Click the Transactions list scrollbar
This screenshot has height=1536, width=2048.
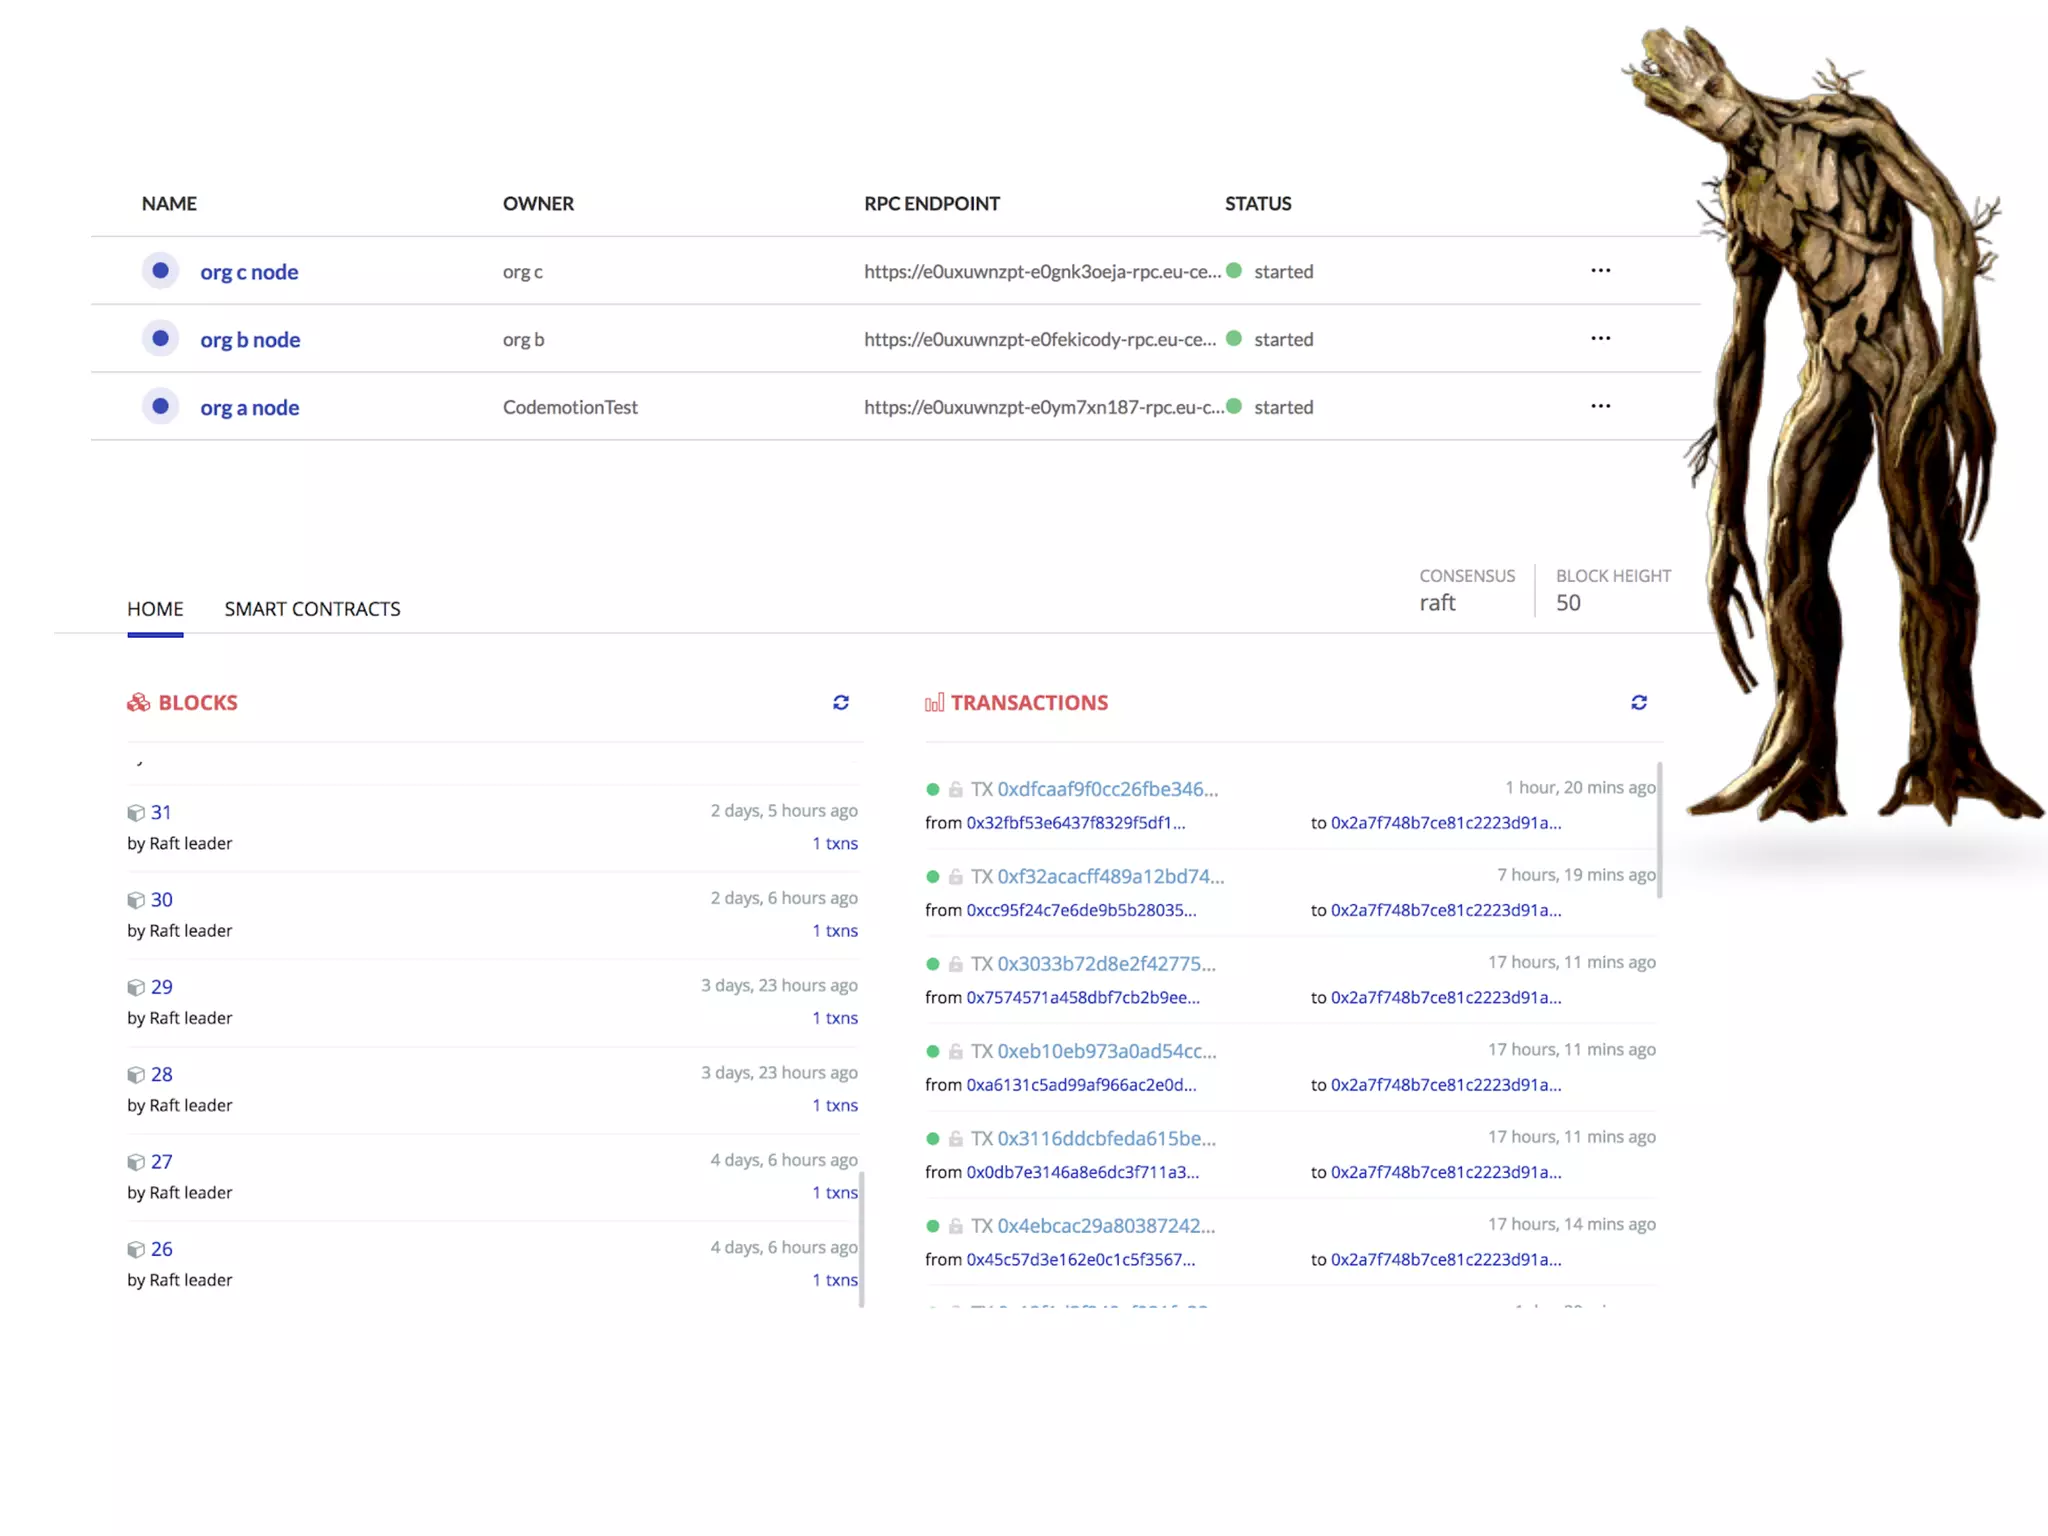tap(1659, 830)
